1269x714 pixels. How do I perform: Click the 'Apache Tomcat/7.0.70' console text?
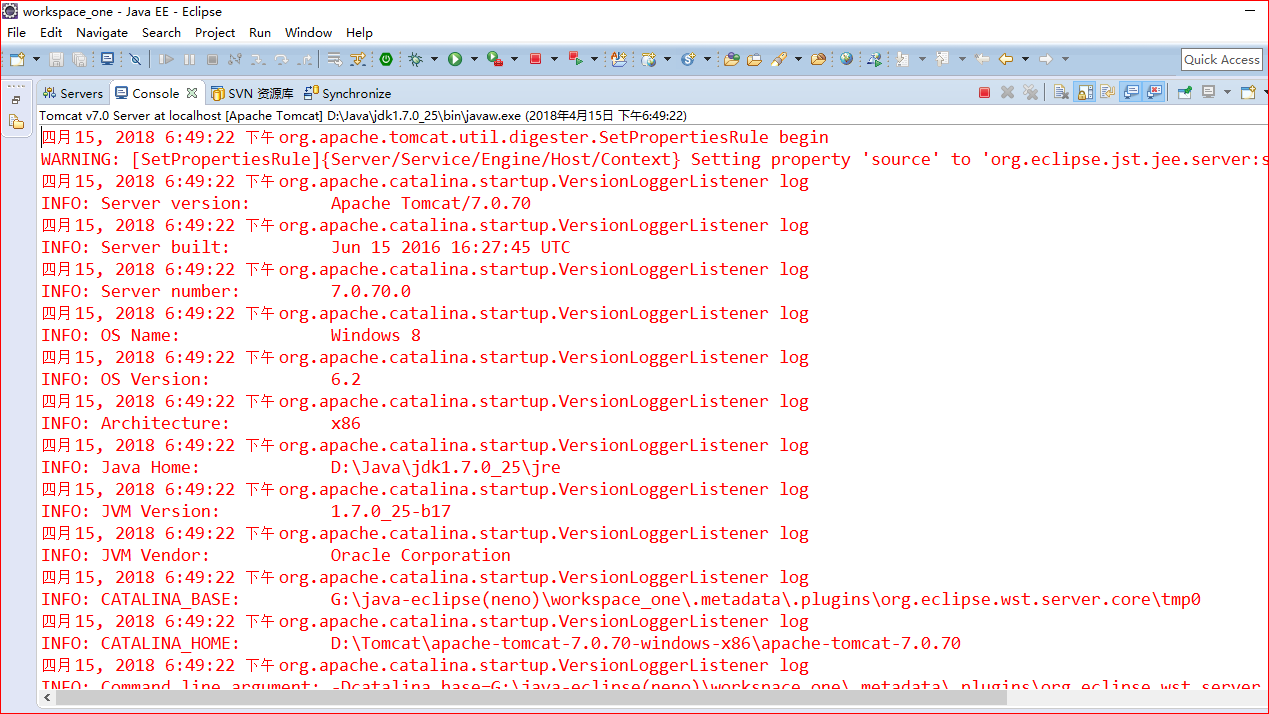coord(431,203)
